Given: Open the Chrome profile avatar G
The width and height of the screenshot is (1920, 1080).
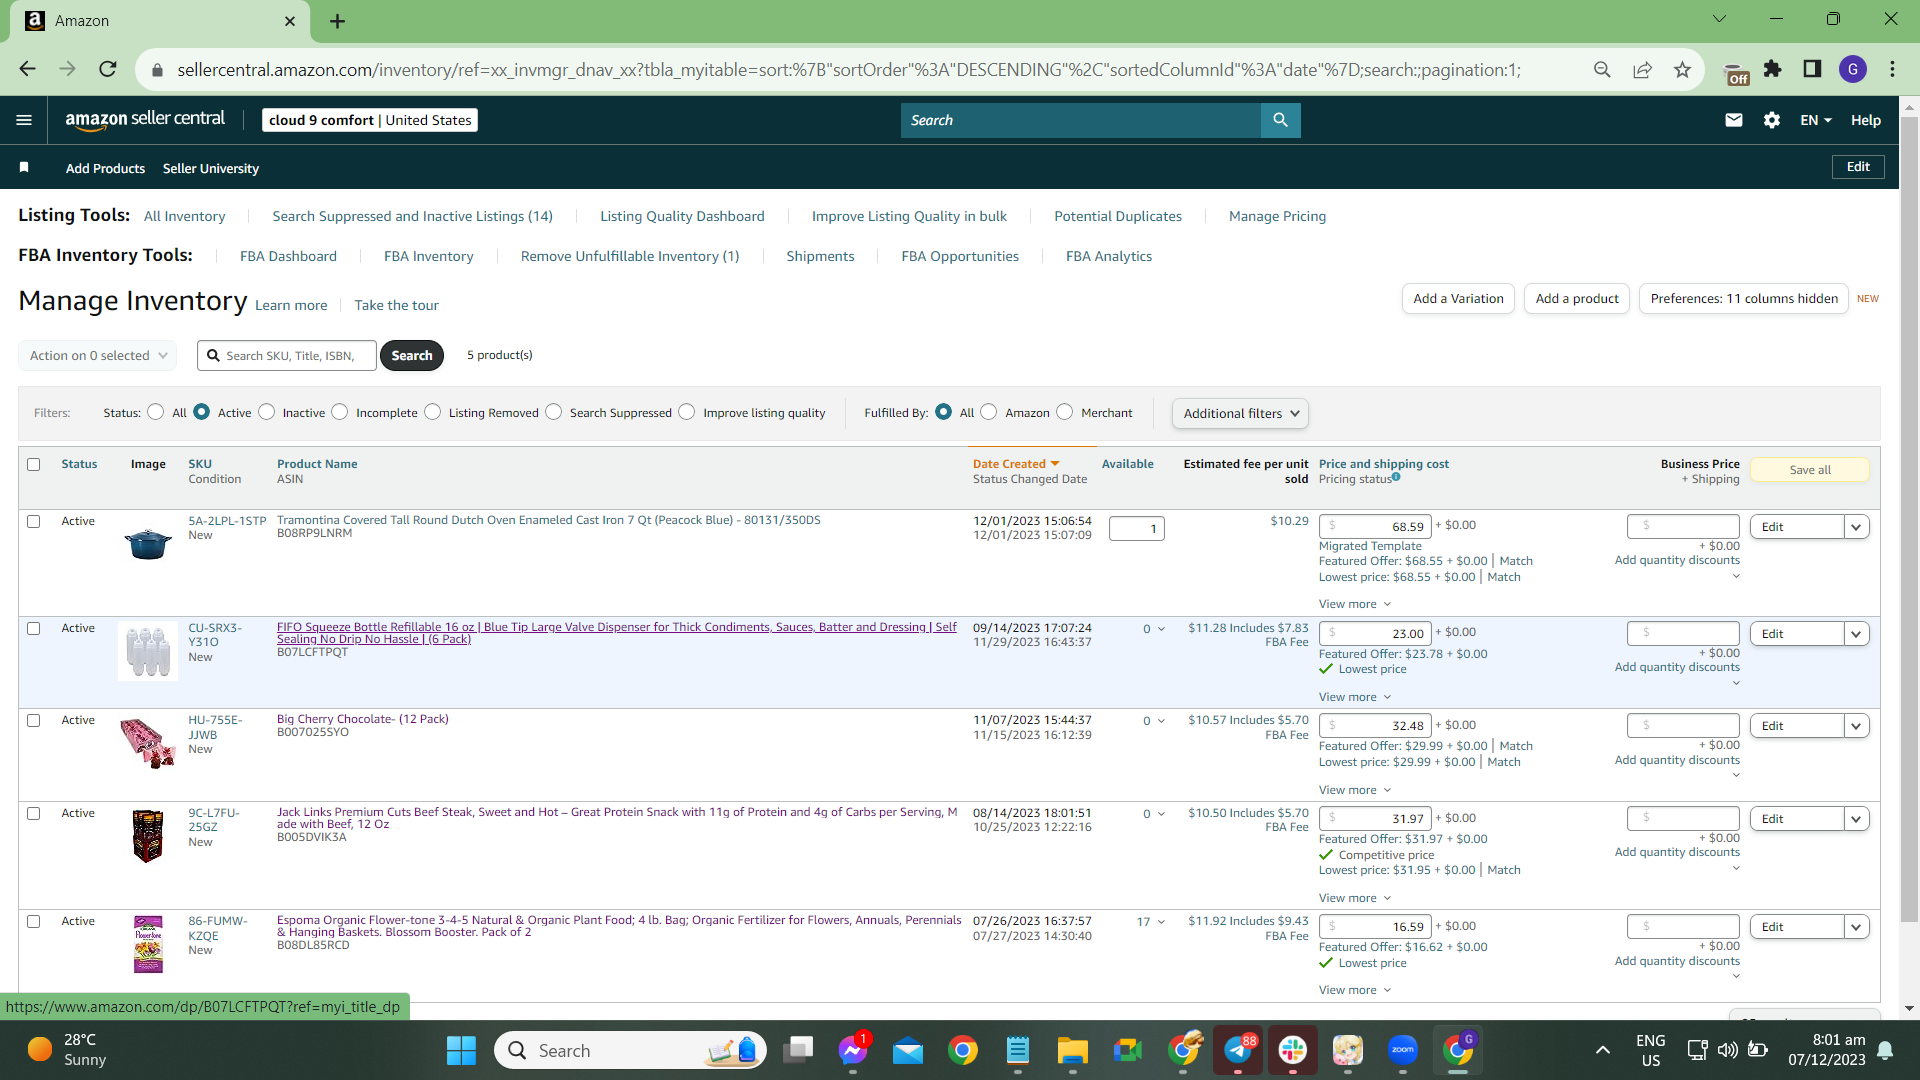Looking at the screenshot, I should pyautogui.click(x=1853, y=69).
